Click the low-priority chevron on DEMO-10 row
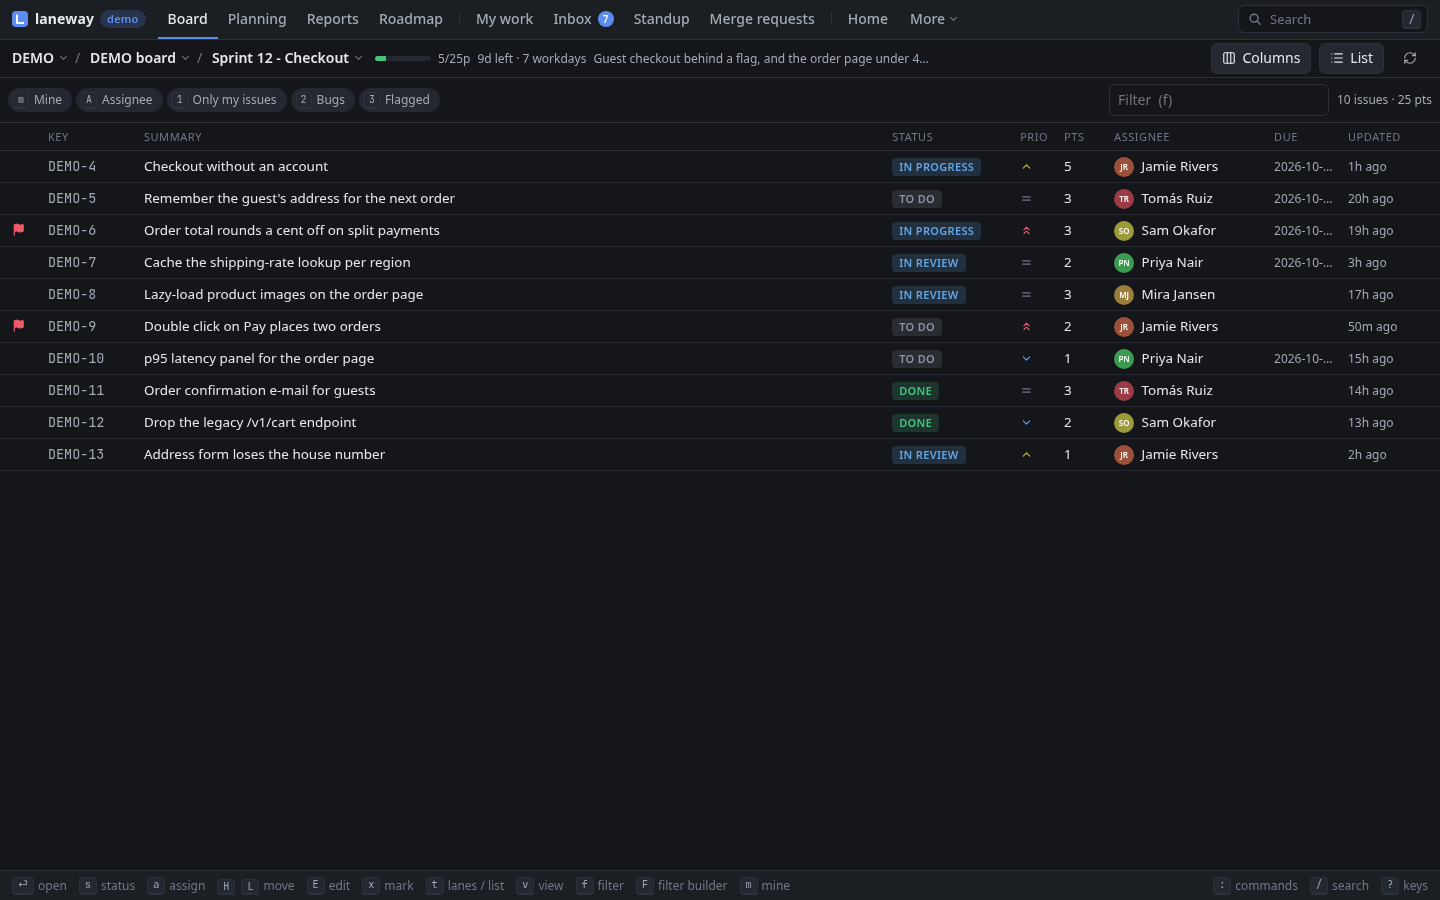 [1026, 359]
